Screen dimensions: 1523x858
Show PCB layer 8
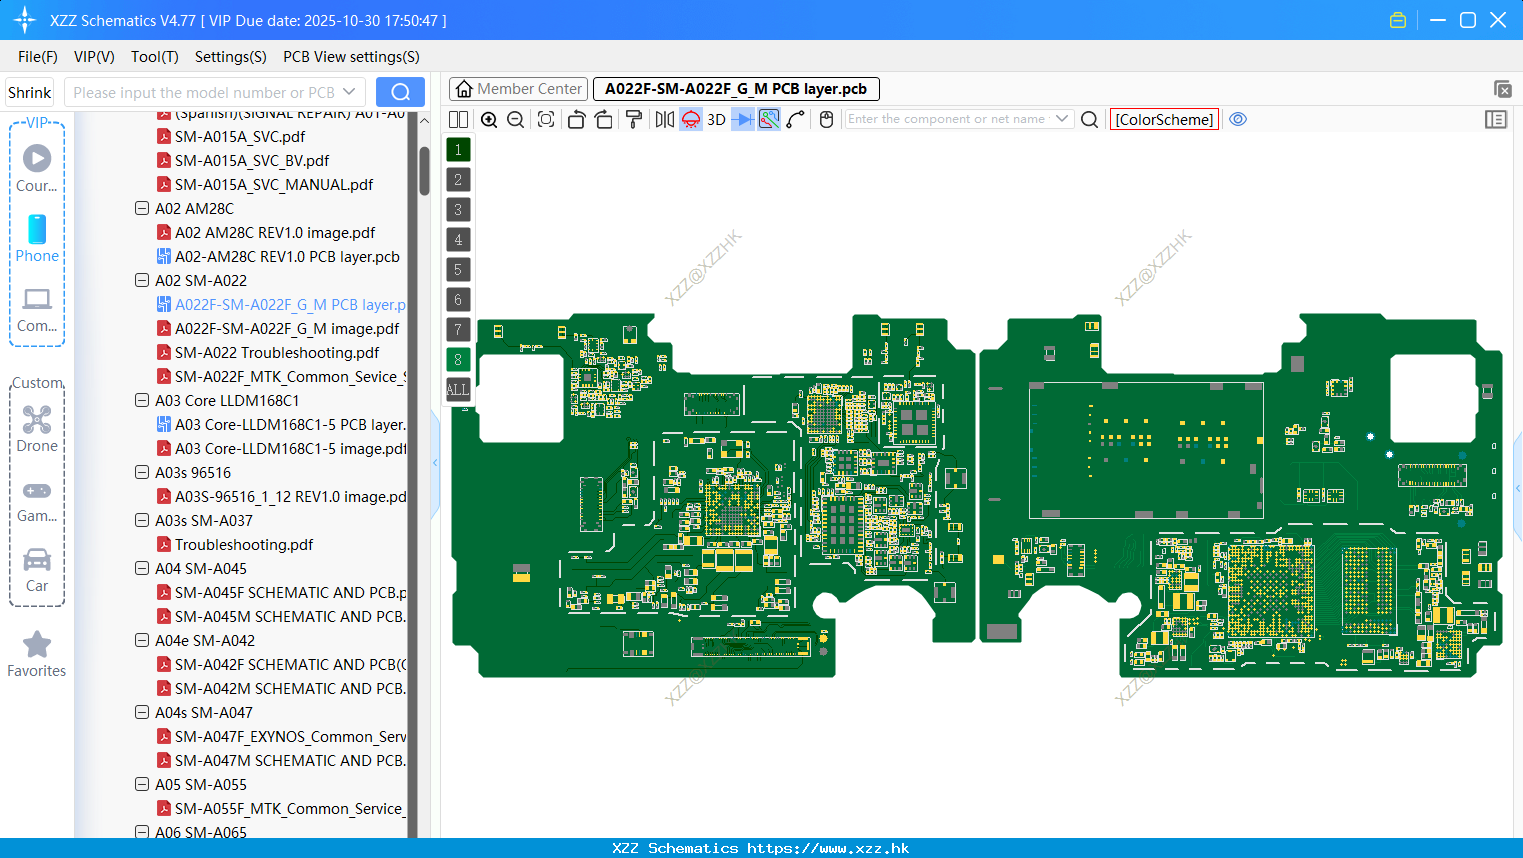[458, 360]
